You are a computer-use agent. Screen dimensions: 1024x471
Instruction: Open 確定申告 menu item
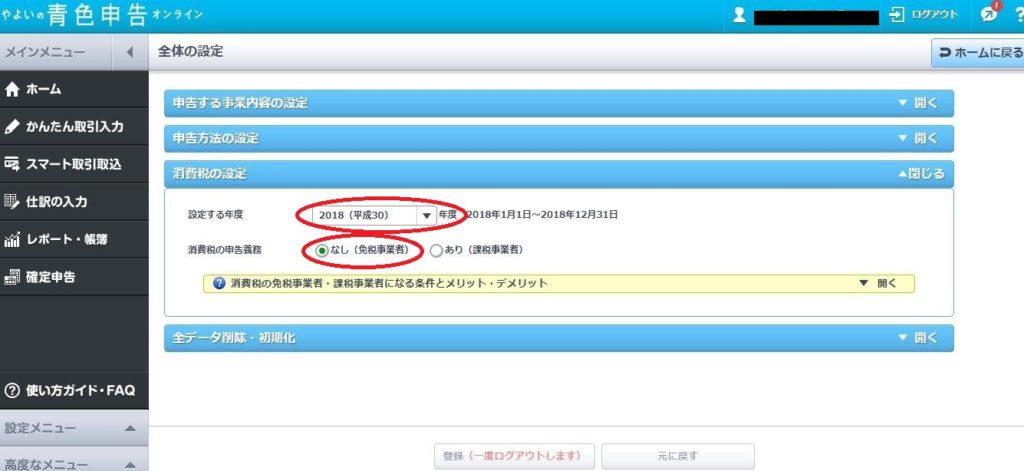pos(74,277)
